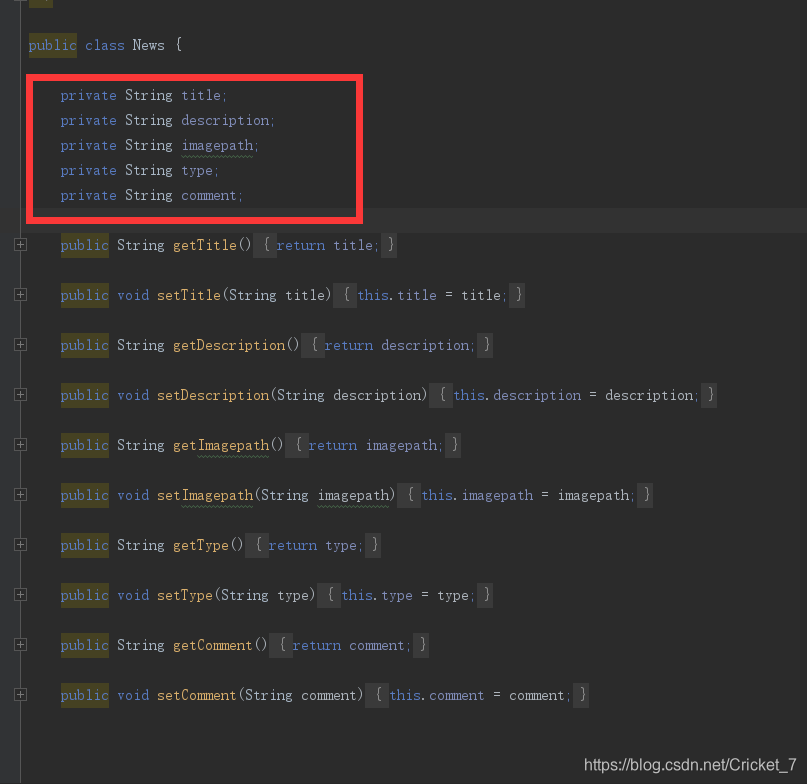Click the type field declaration
Viewport: 807px width, 784px height.
(197, 170)
